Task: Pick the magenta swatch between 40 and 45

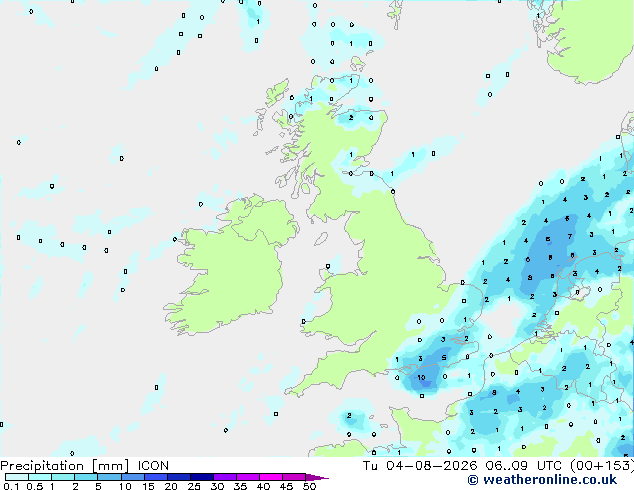Action: (x=271, y=477)
